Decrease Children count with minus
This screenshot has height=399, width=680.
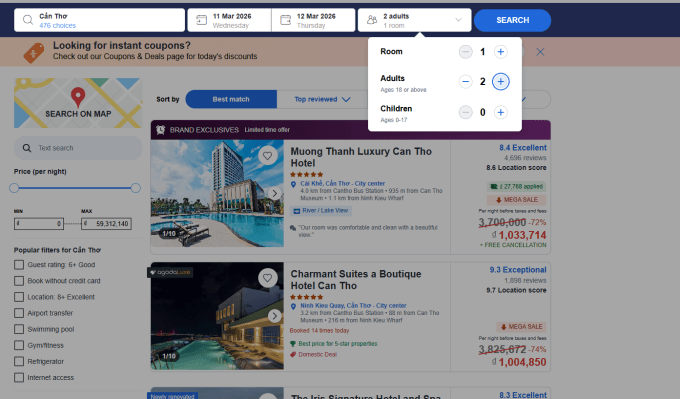pos(465,112)
